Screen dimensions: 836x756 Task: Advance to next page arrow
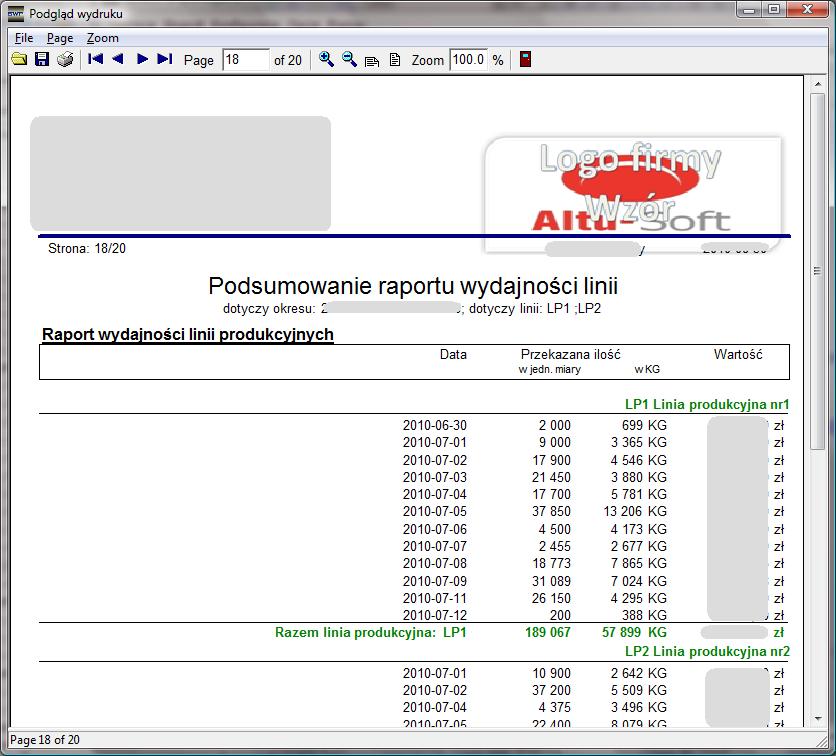click(142, 60)
